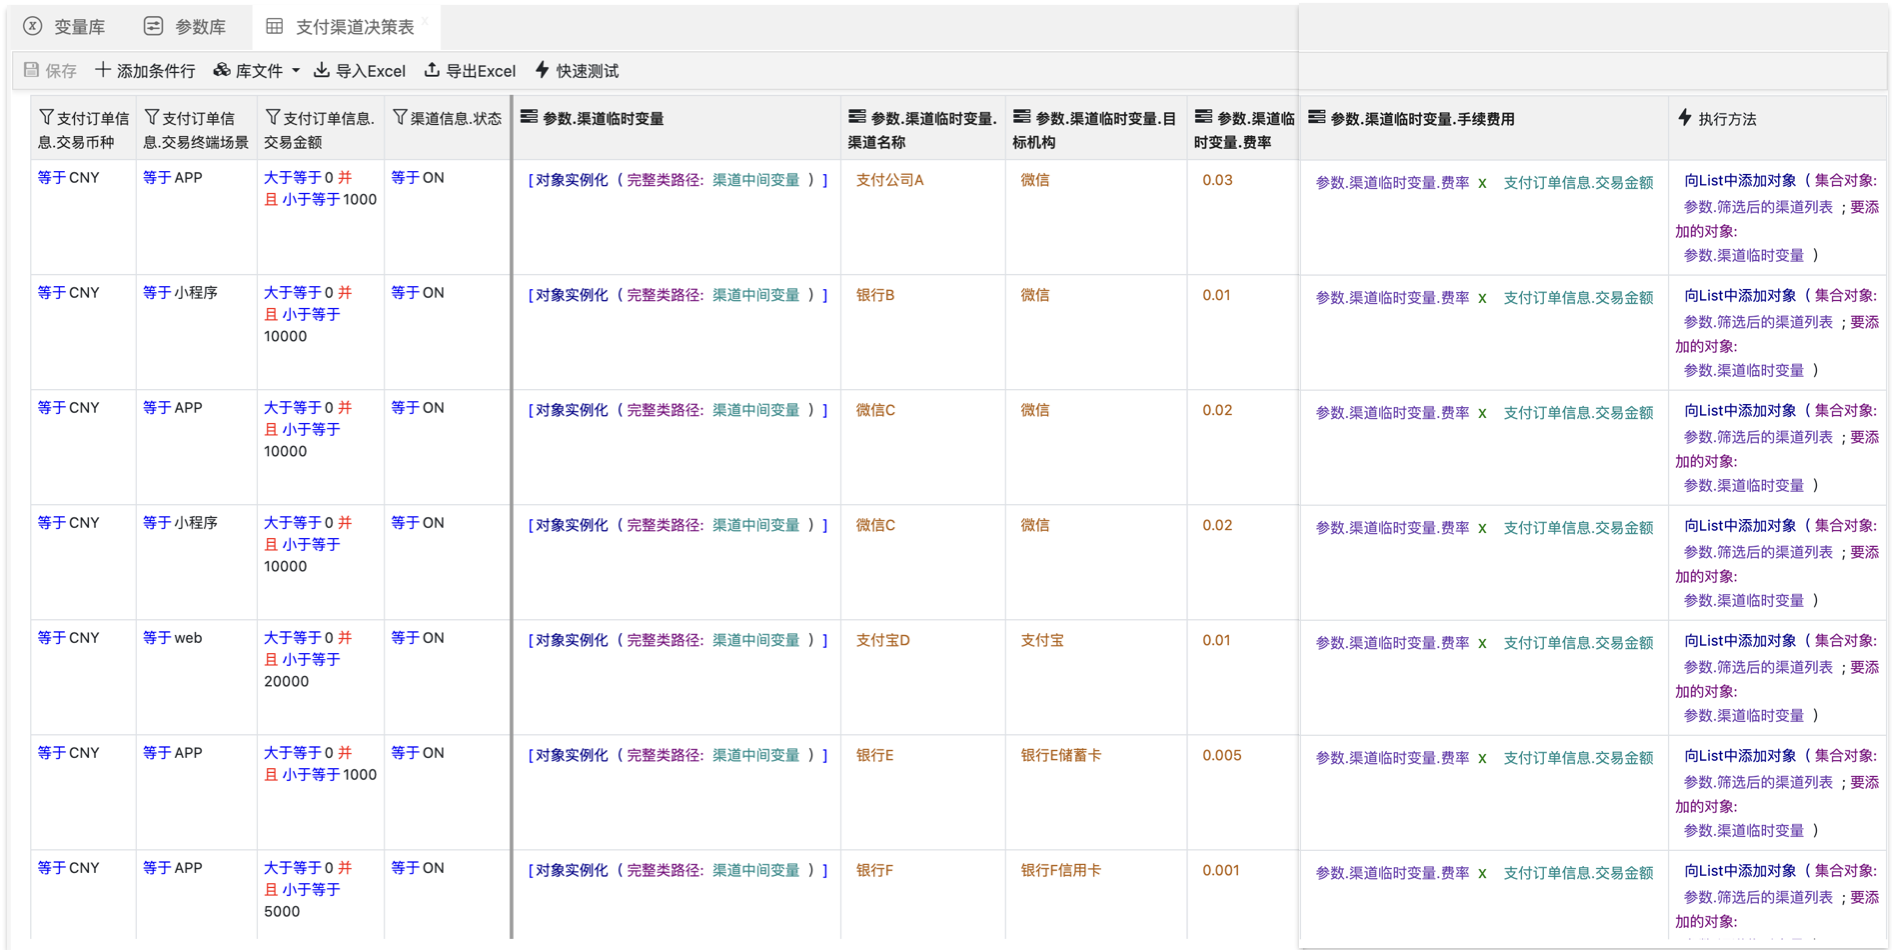Click filter icon on 交易金额 column header
Image resolution: width=1892 pixels, height=950 pixels.
pyautogui.click(x=272, y=118)
